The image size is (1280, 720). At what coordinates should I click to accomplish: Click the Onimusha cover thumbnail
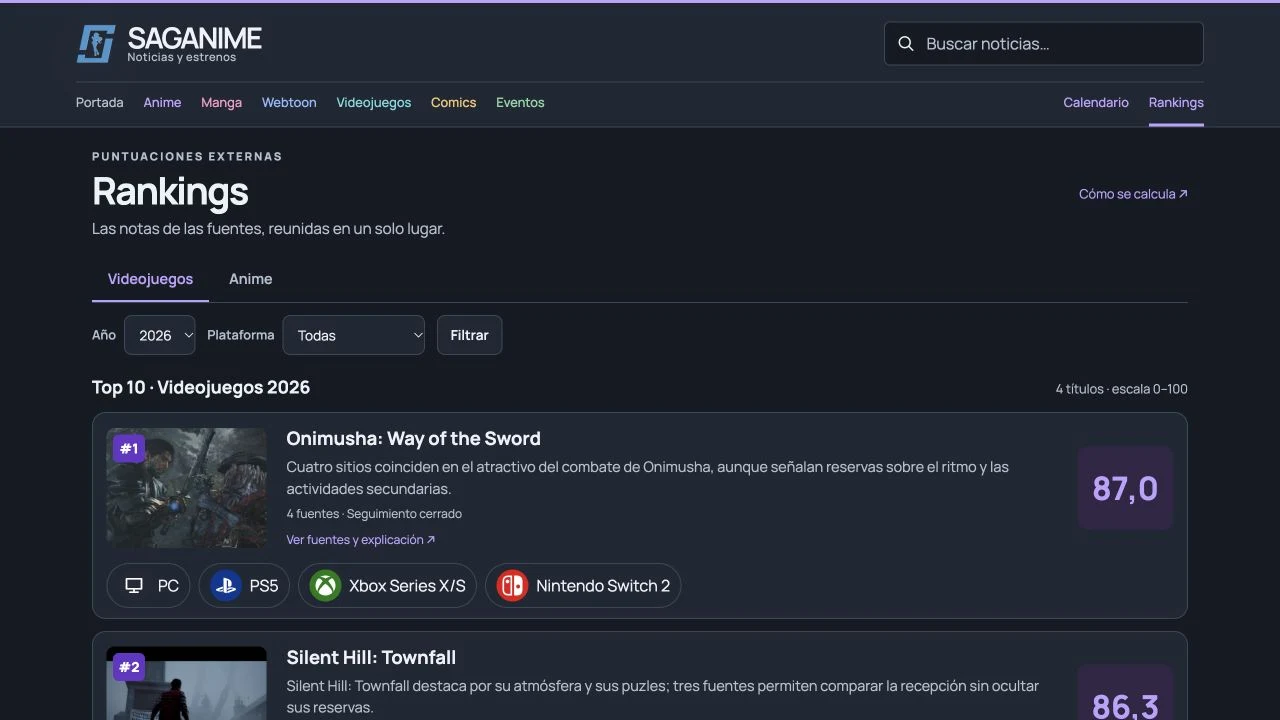click(187, 488)
